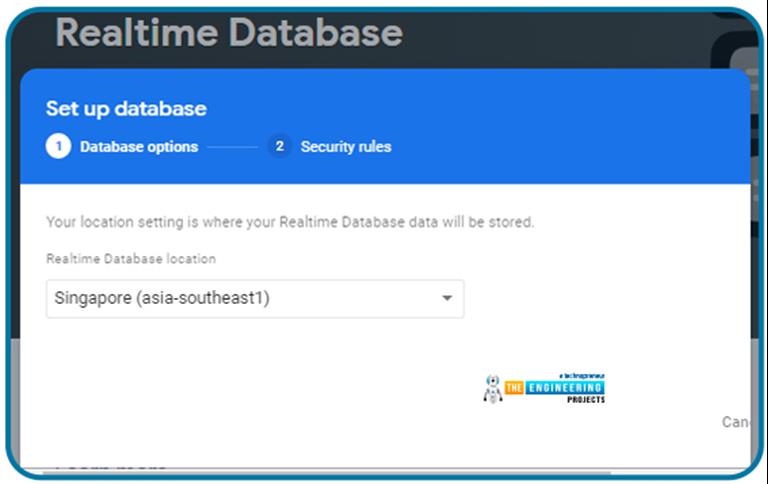Click the location setting description text
This screenshot has width=768, height=484.
[290, 222]
